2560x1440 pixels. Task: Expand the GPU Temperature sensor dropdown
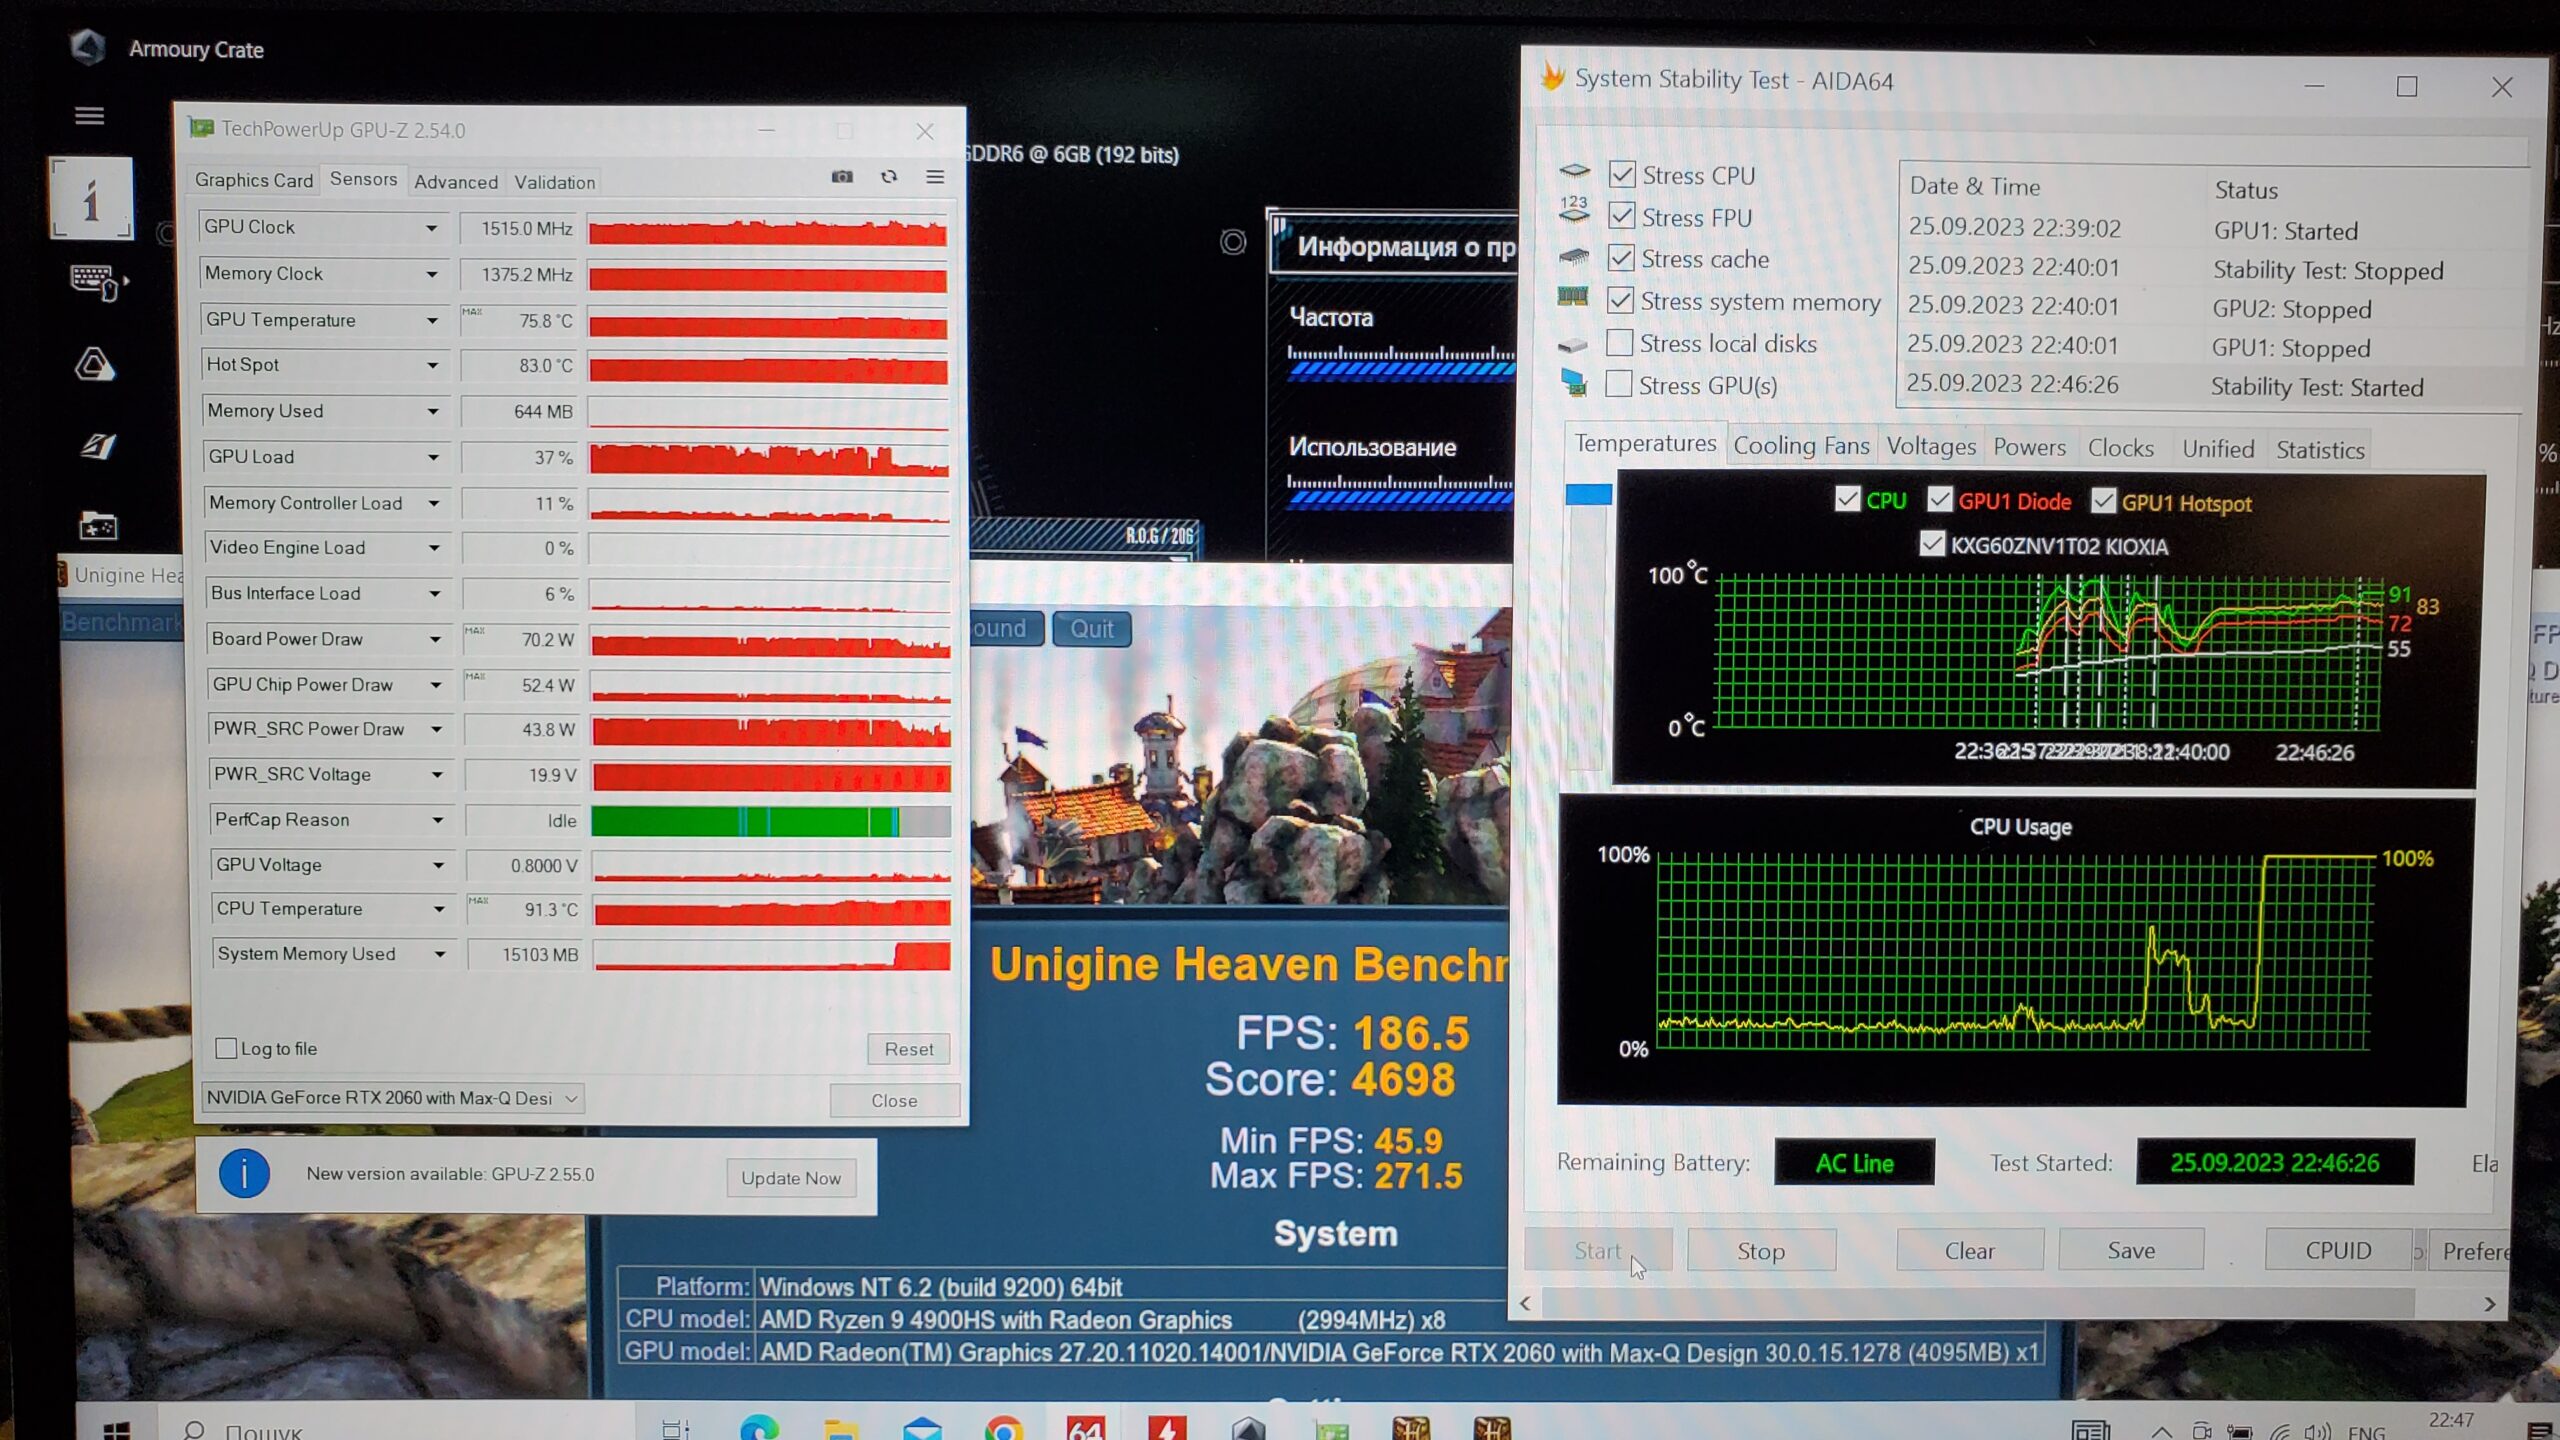[x=432, y=320]
